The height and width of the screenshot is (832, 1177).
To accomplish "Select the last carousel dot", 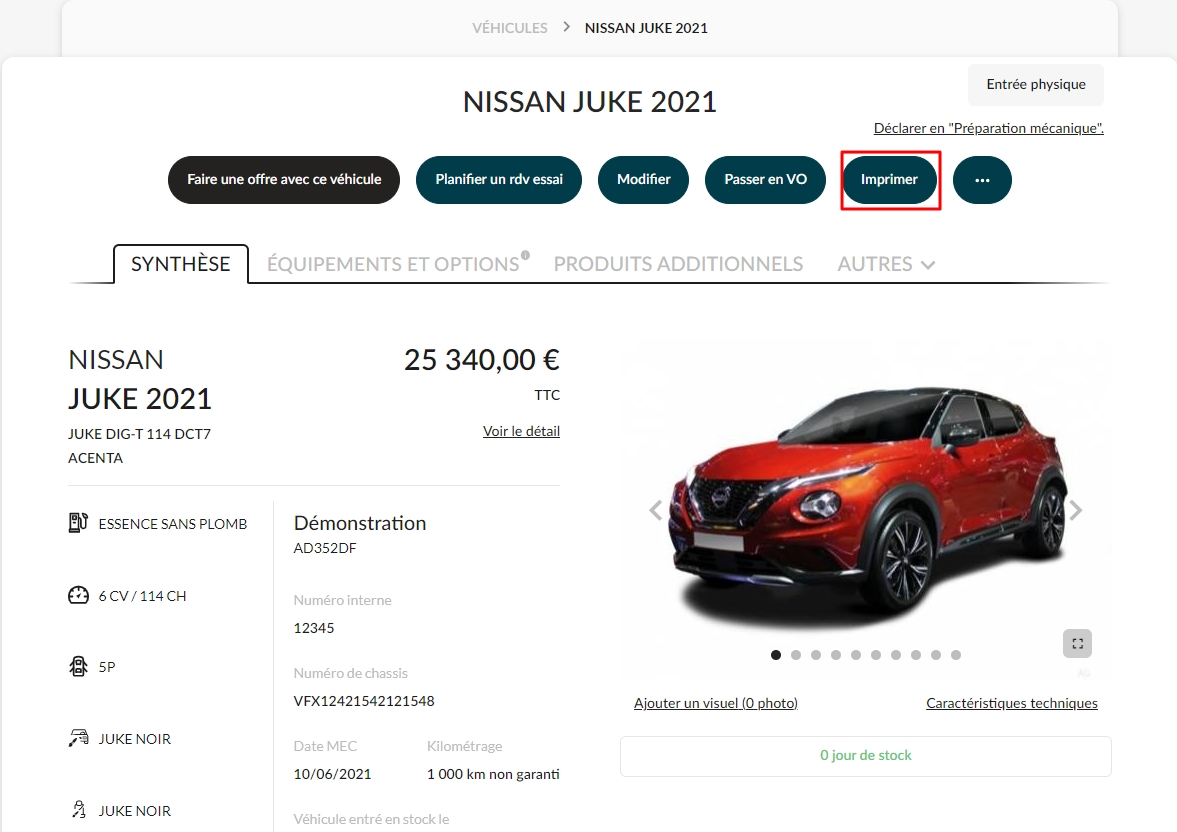I will [x=956, y=655].
